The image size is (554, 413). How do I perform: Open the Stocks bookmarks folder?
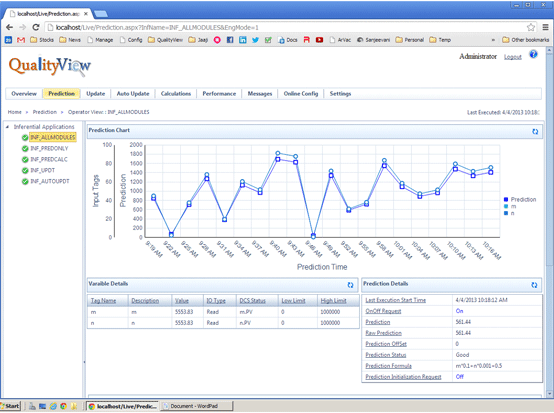pos(42,40)
